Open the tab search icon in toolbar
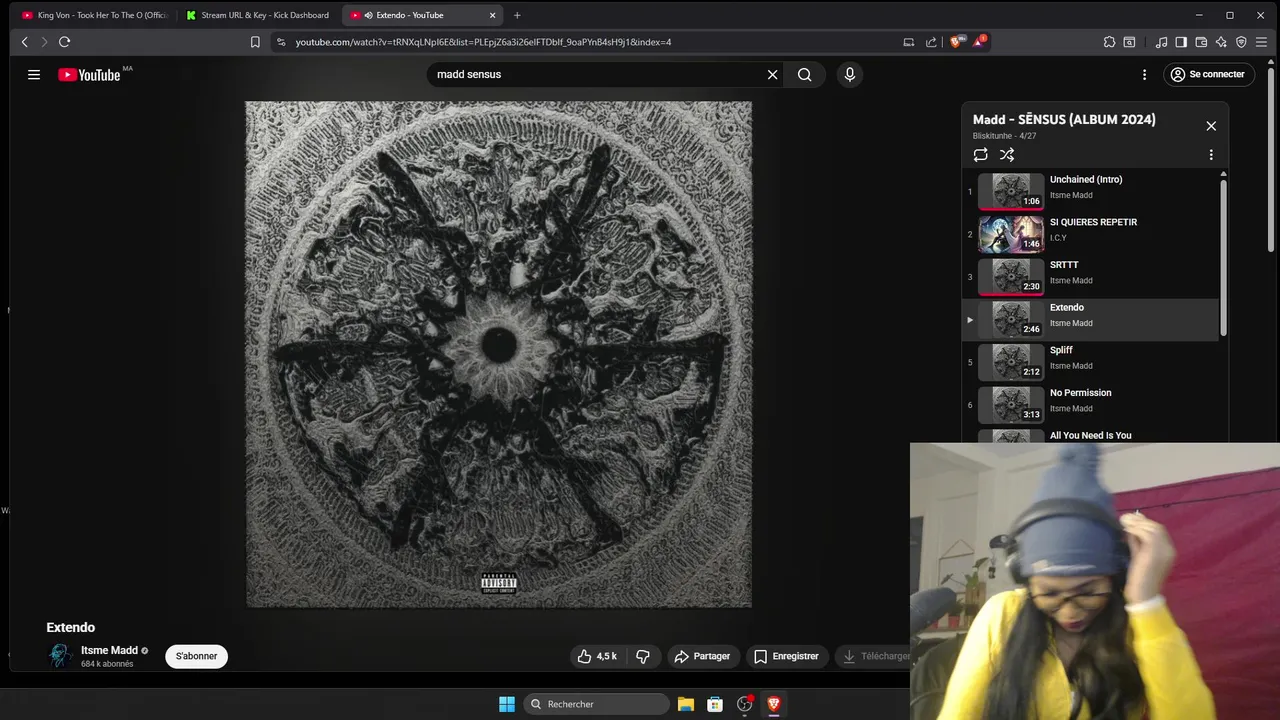The image size is (1280, 720). click(1129, 42)
